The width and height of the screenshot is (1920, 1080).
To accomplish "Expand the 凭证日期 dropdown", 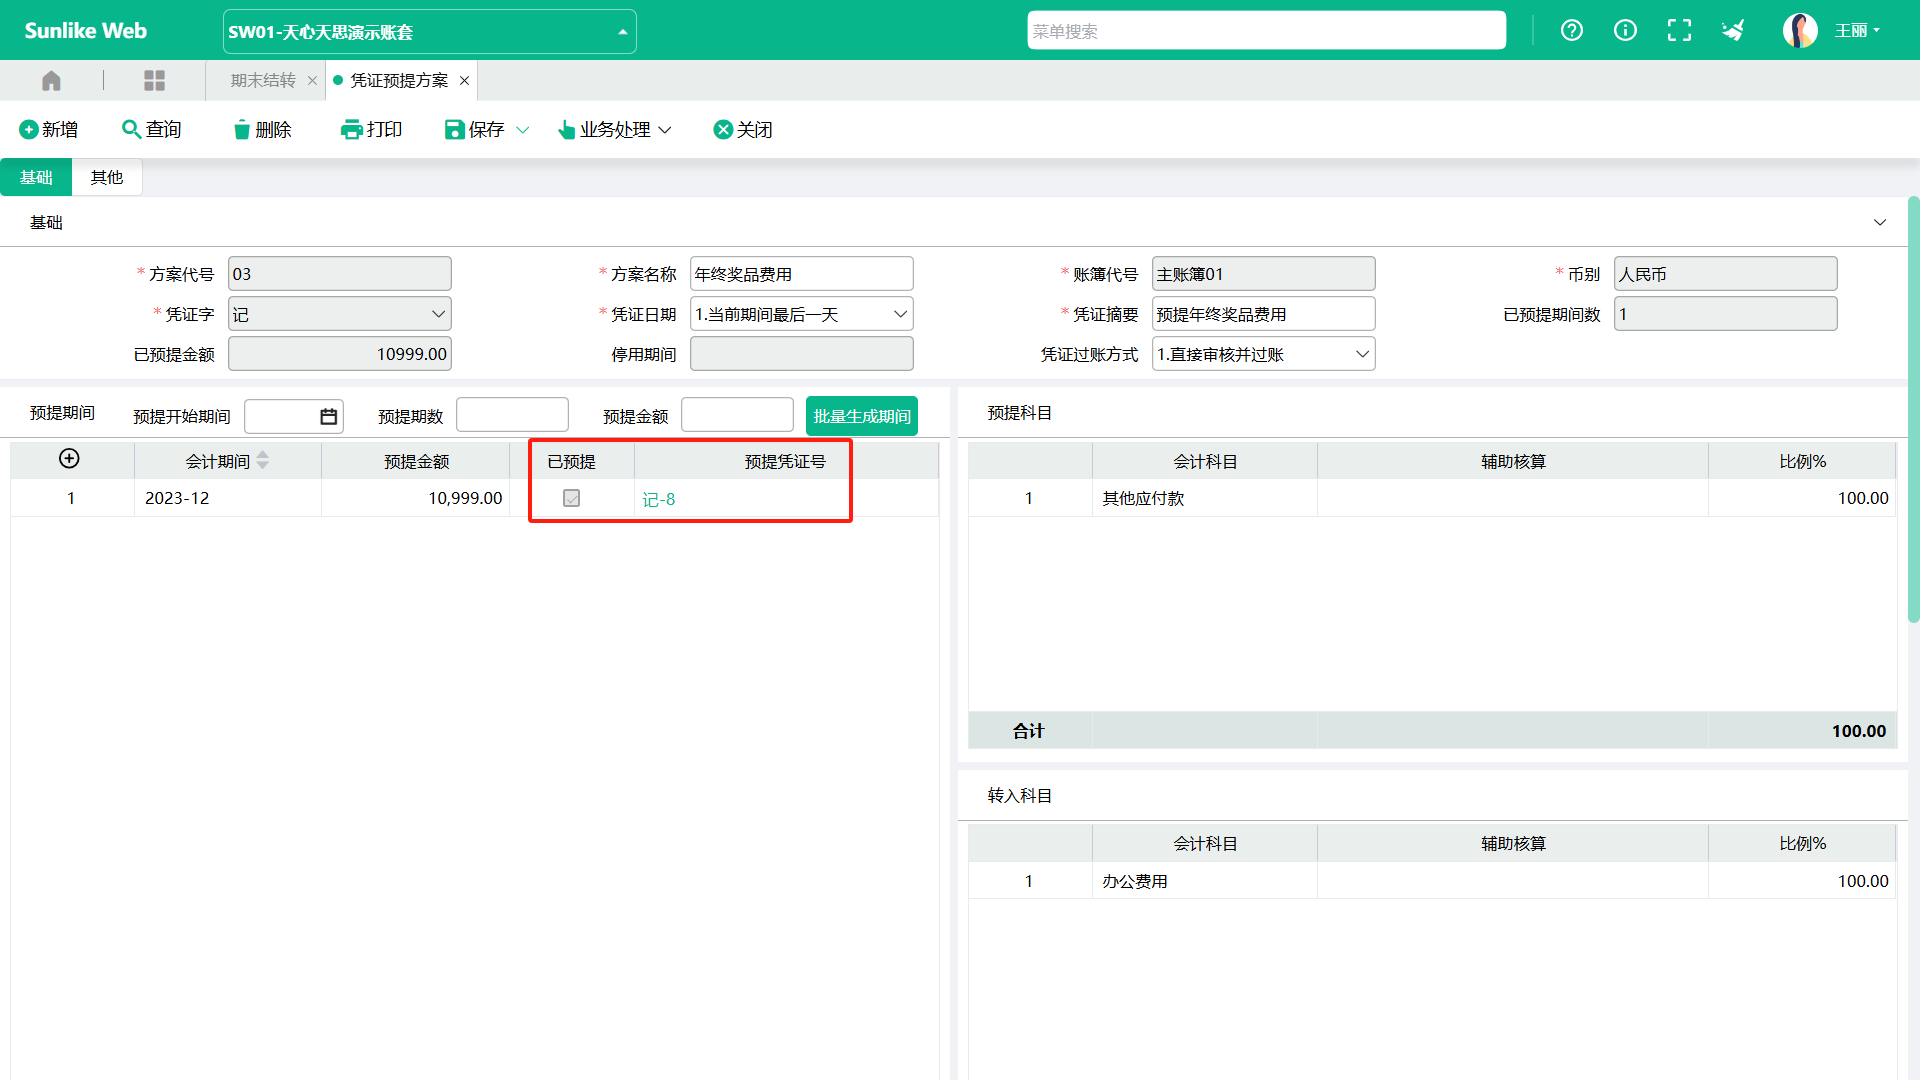I will point(801,314).
